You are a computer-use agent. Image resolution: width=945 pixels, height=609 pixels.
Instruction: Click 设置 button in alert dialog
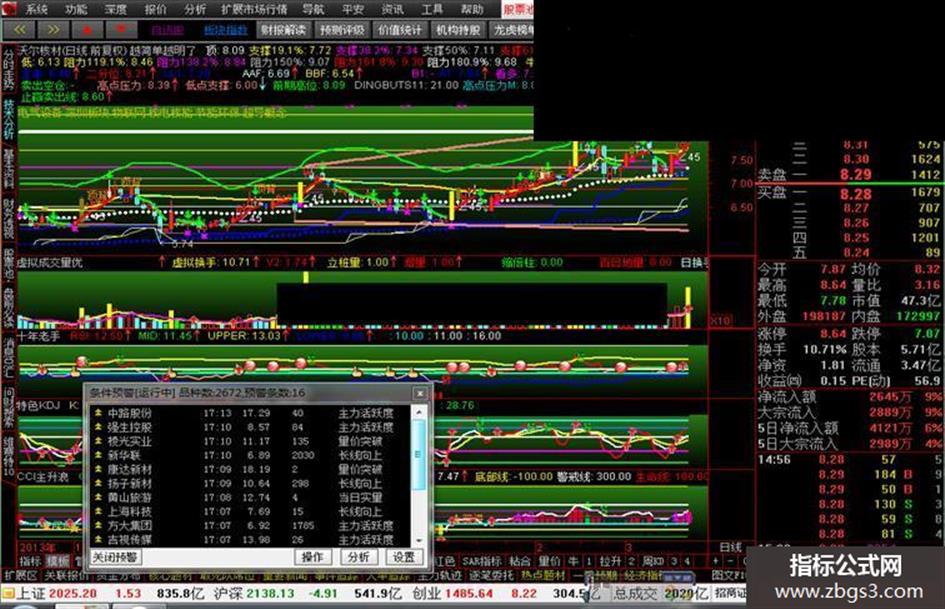point(404,557)
